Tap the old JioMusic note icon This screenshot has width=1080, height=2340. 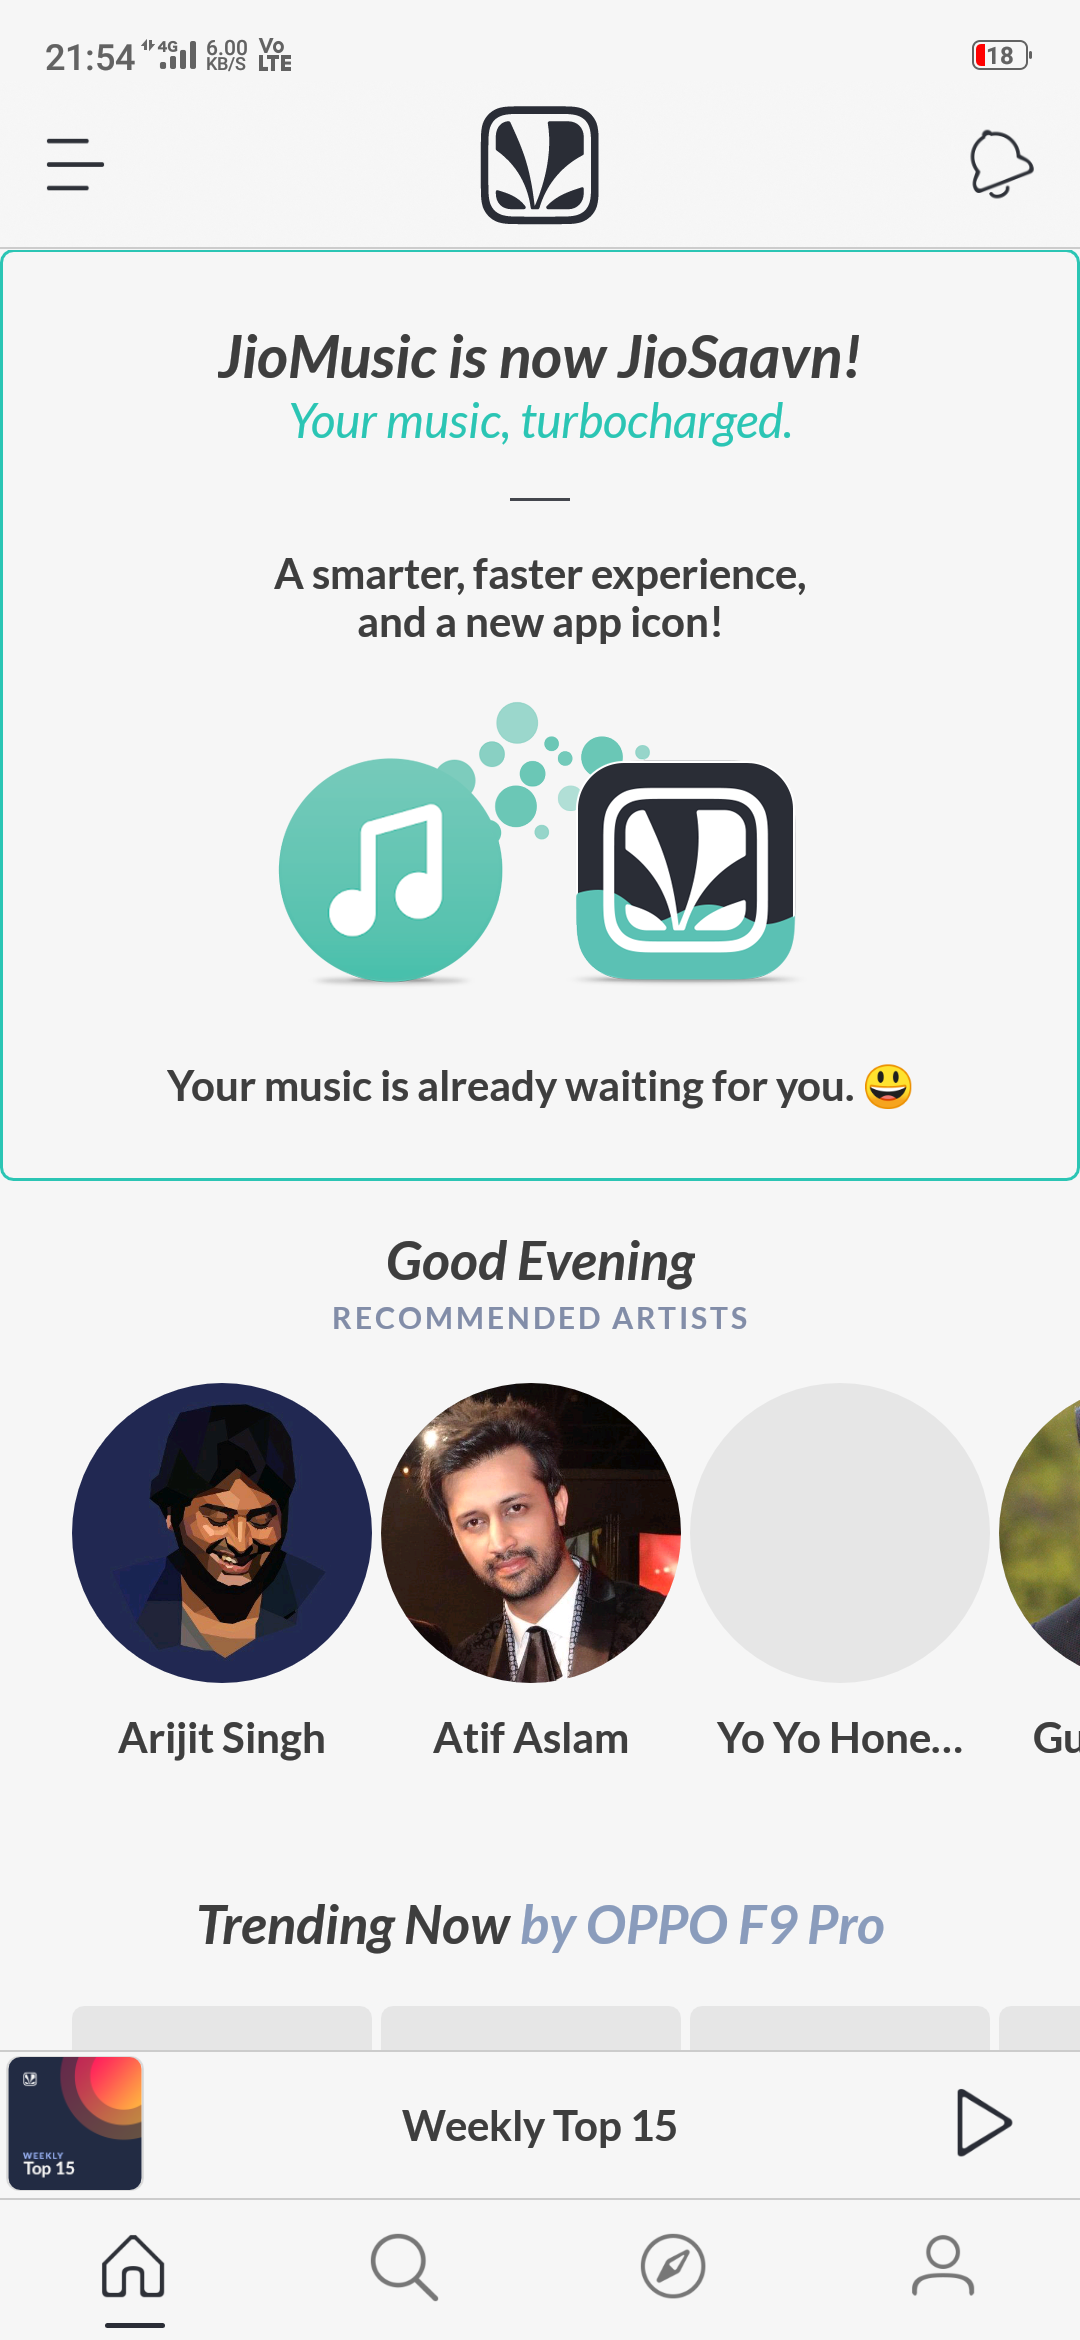tap(390, 870)
